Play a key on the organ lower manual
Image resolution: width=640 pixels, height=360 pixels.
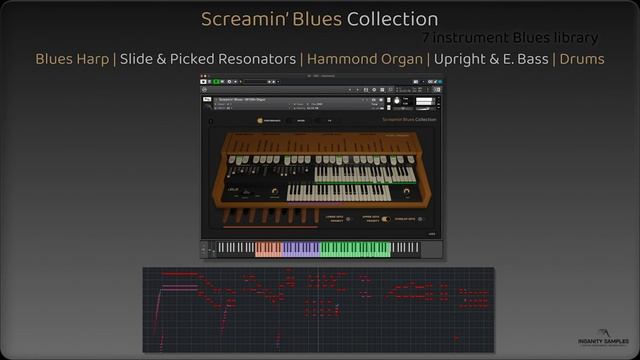click(x=338, y=193)
